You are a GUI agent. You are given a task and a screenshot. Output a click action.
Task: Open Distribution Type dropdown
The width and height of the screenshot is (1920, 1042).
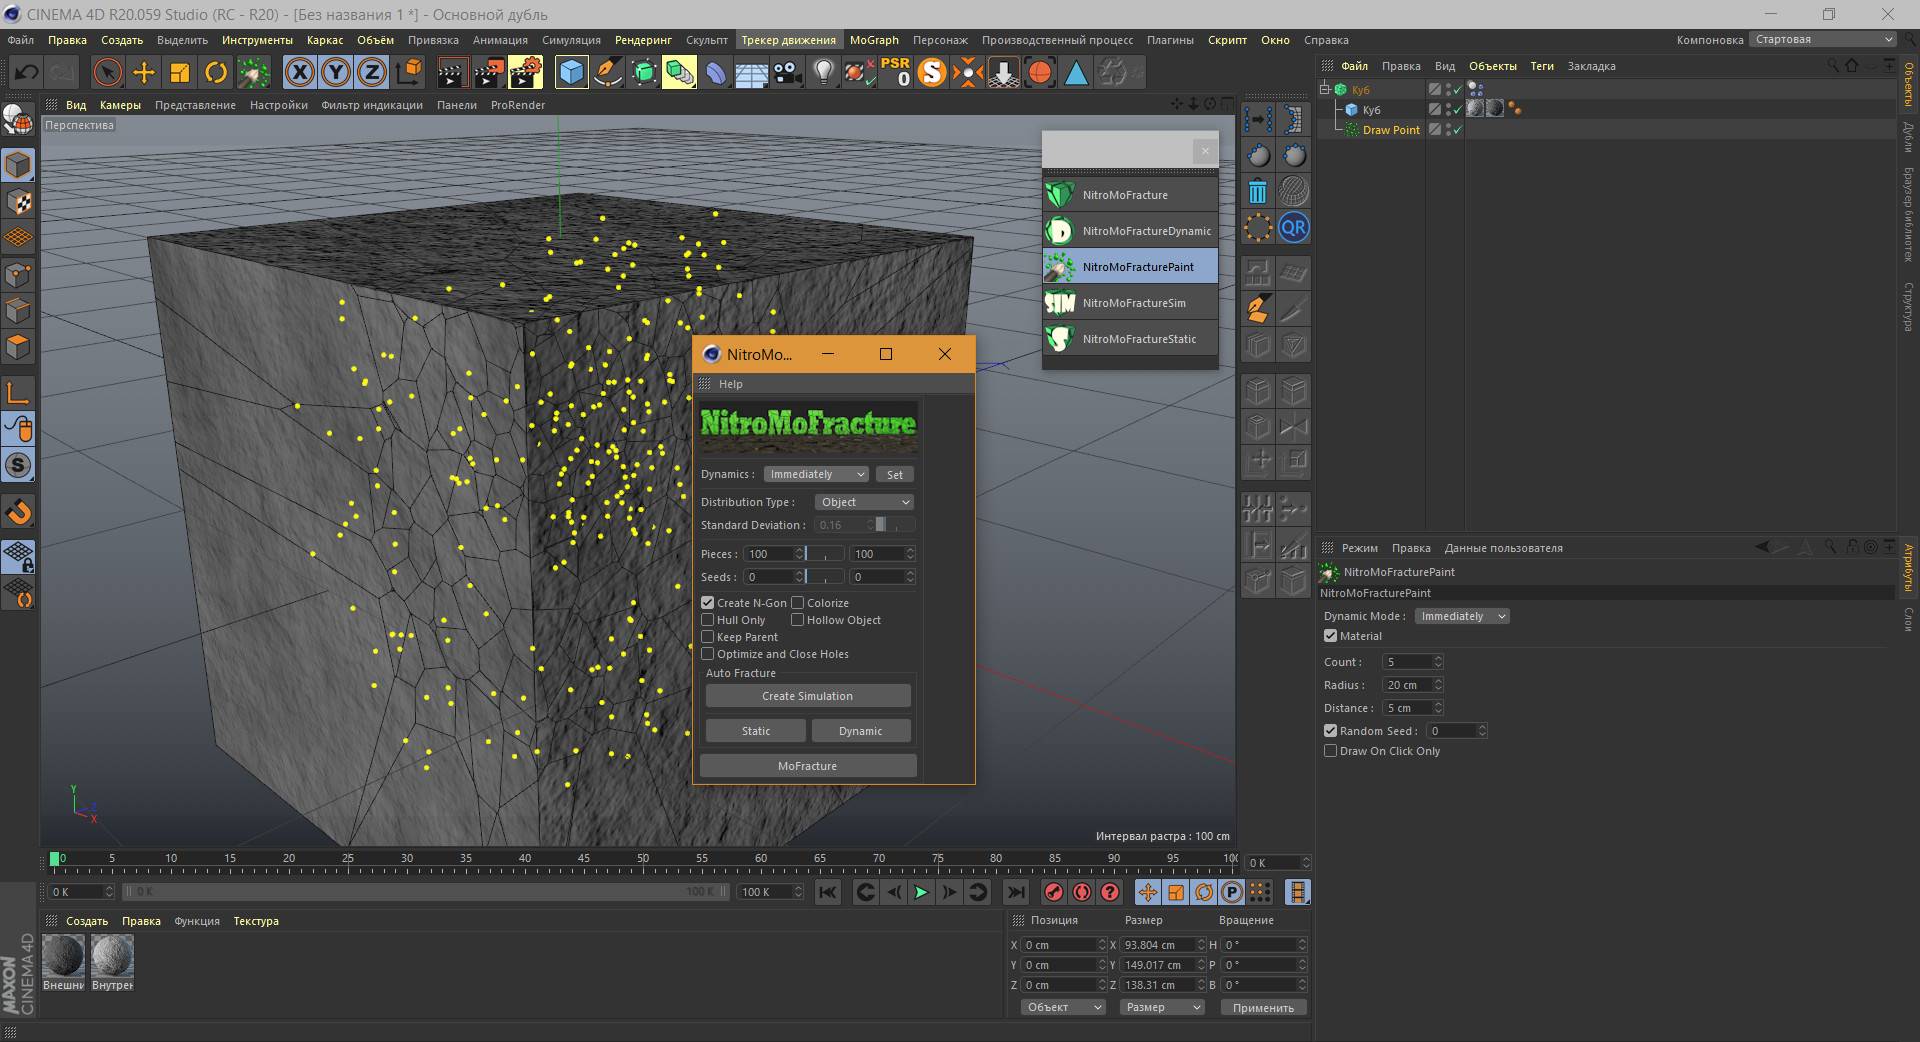pyautogui.click(x=864, y=502)
